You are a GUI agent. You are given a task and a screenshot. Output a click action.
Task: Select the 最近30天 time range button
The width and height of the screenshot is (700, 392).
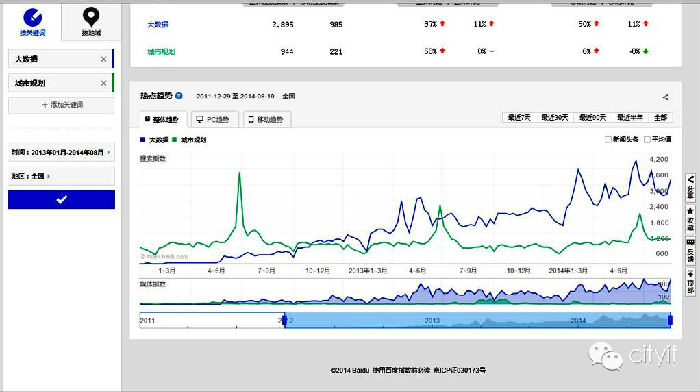point(554,117)
